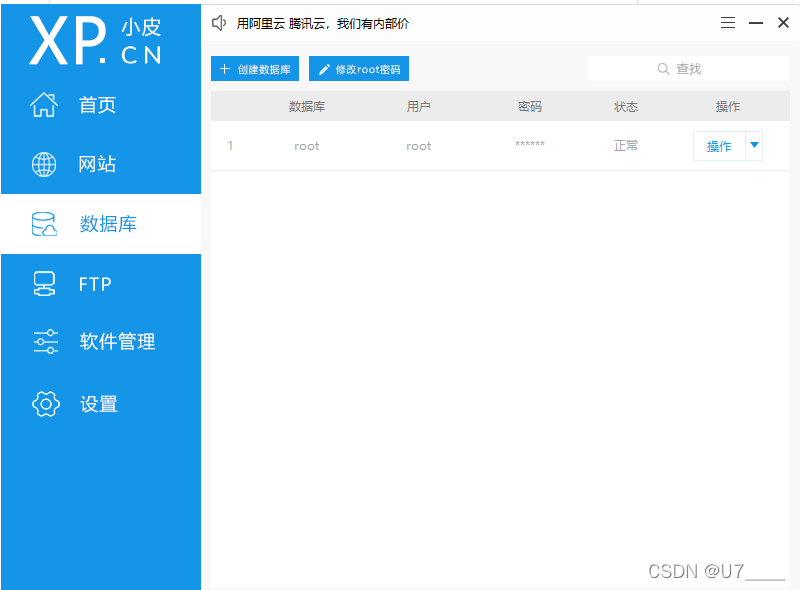This screenshot has width=800, height=590.
Task: Expand the 操作 dropdown for root database
Action: tap(756, 145)
